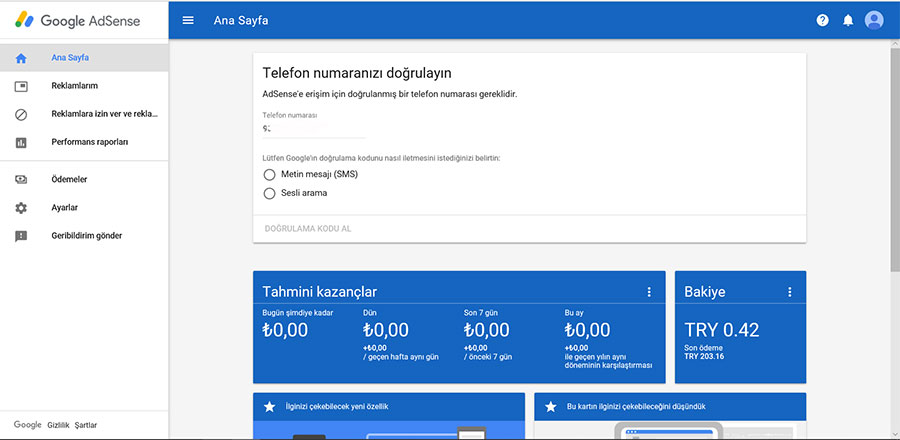Click the Son ödeme label

703,348
